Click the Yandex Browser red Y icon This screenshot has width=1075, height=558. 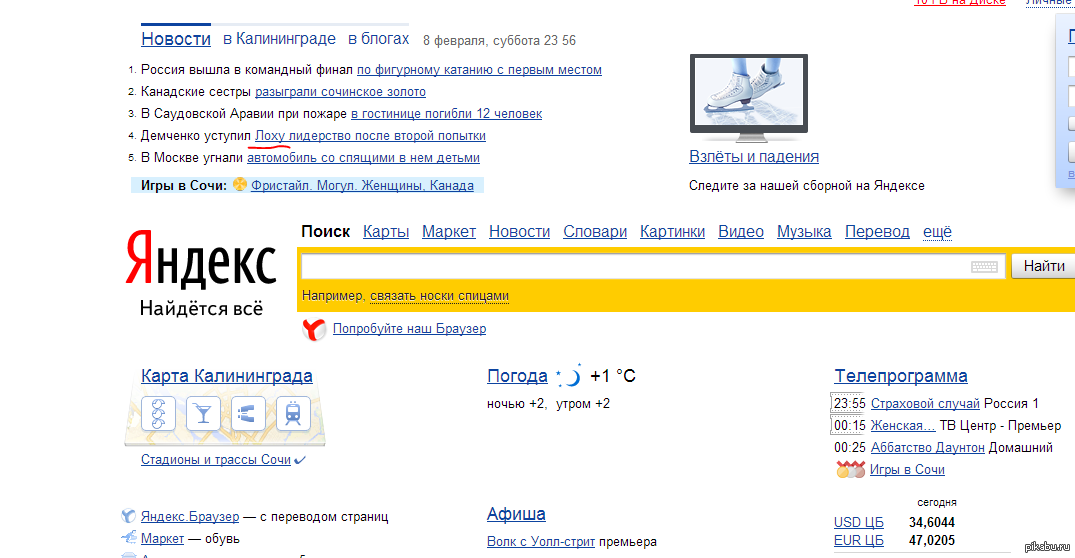pos(314,330)
